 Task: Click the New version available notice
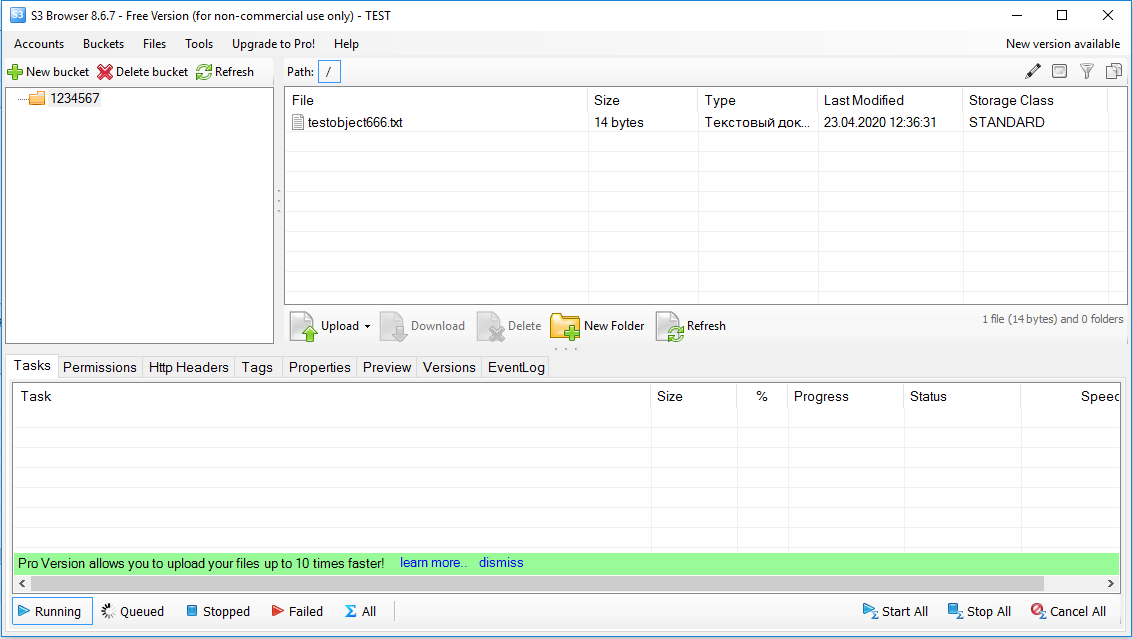[1063, 44]
